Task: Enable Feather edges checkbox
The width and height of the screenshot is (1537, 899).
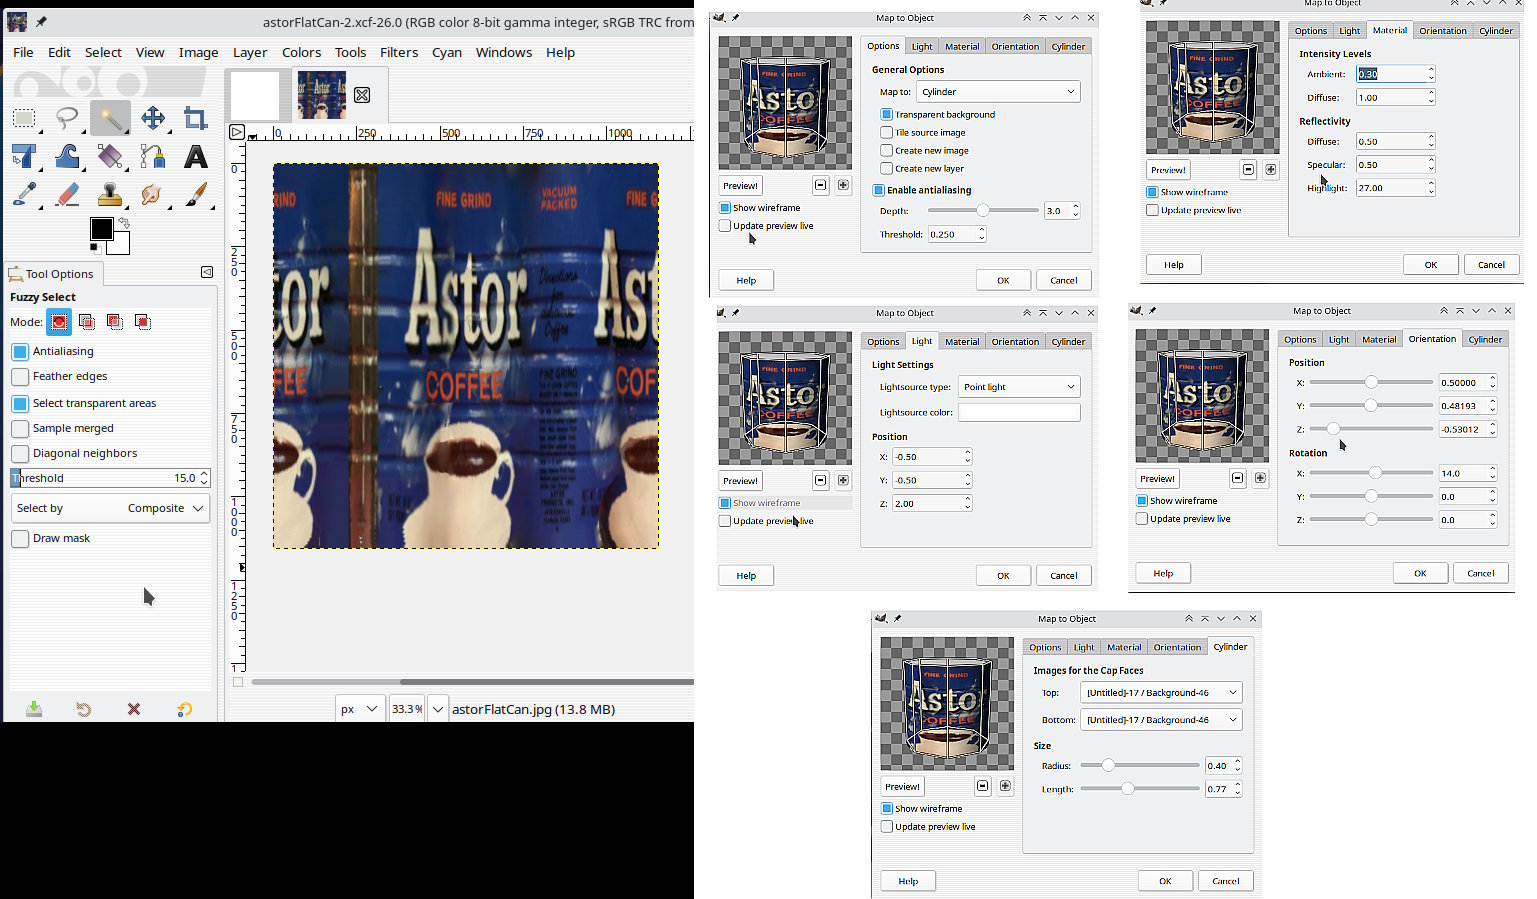Action: click(x=20, y=376)
